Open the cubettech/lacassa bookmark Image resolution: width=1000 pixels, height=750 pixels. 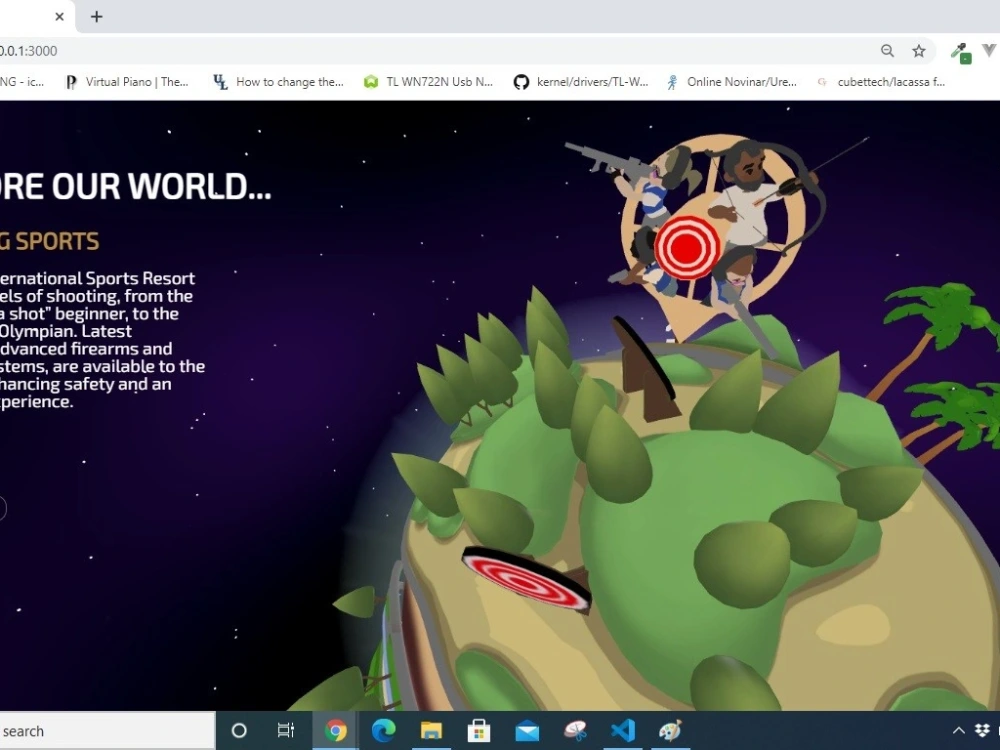coord(881,82)
